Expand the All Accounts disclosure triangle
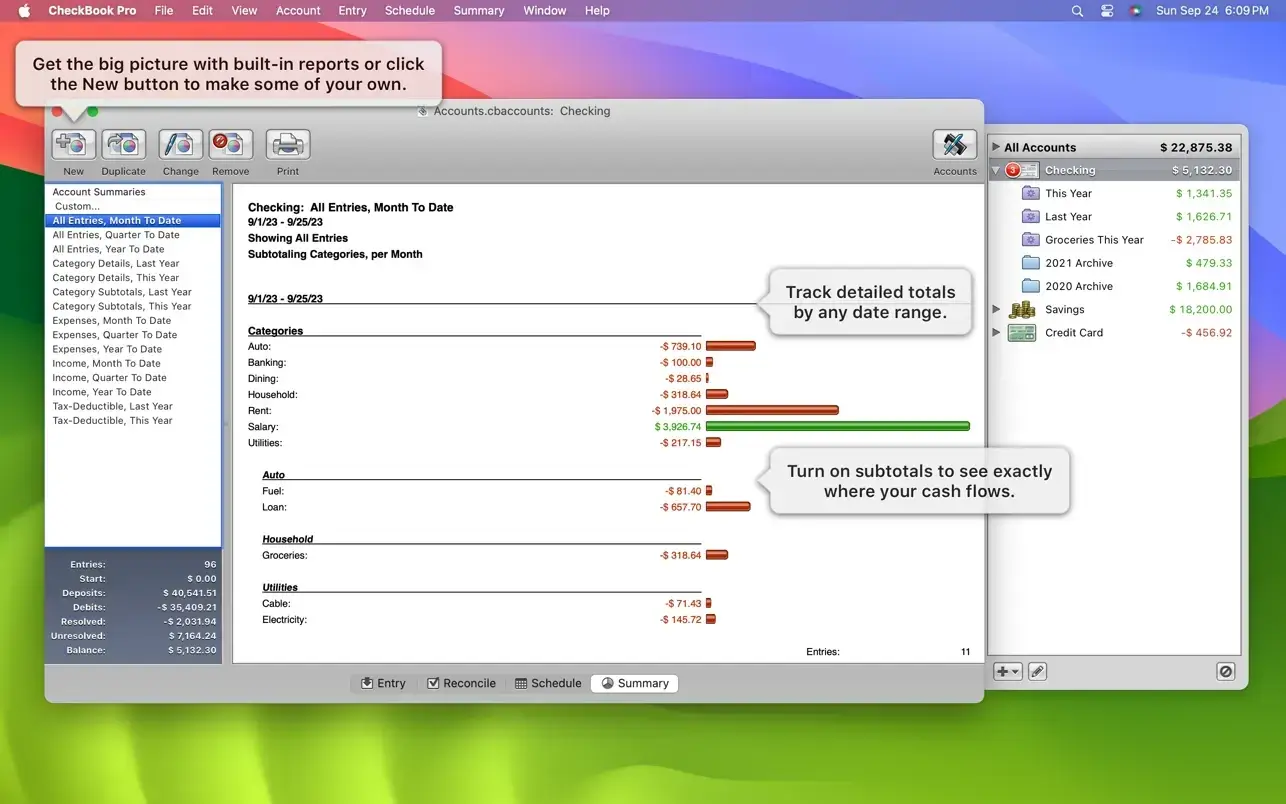Viewport: 1286px width, 804px height. coord(996,147)
